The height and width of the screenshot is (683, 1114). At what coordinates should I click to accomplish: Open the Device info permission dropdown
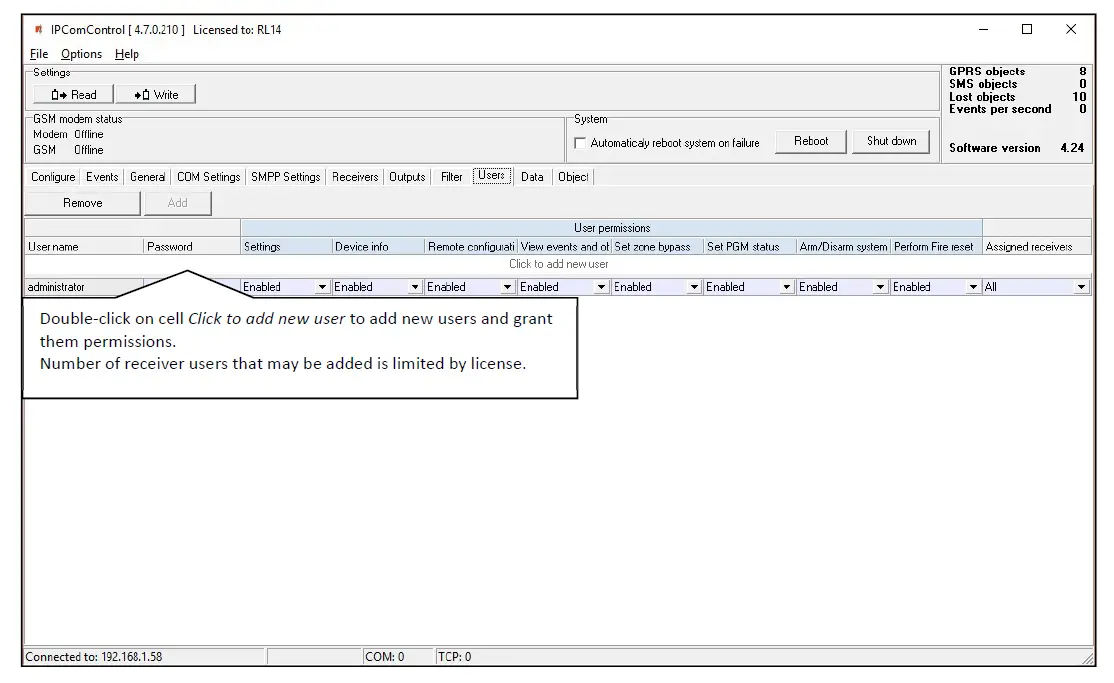[x=415, y=287]
